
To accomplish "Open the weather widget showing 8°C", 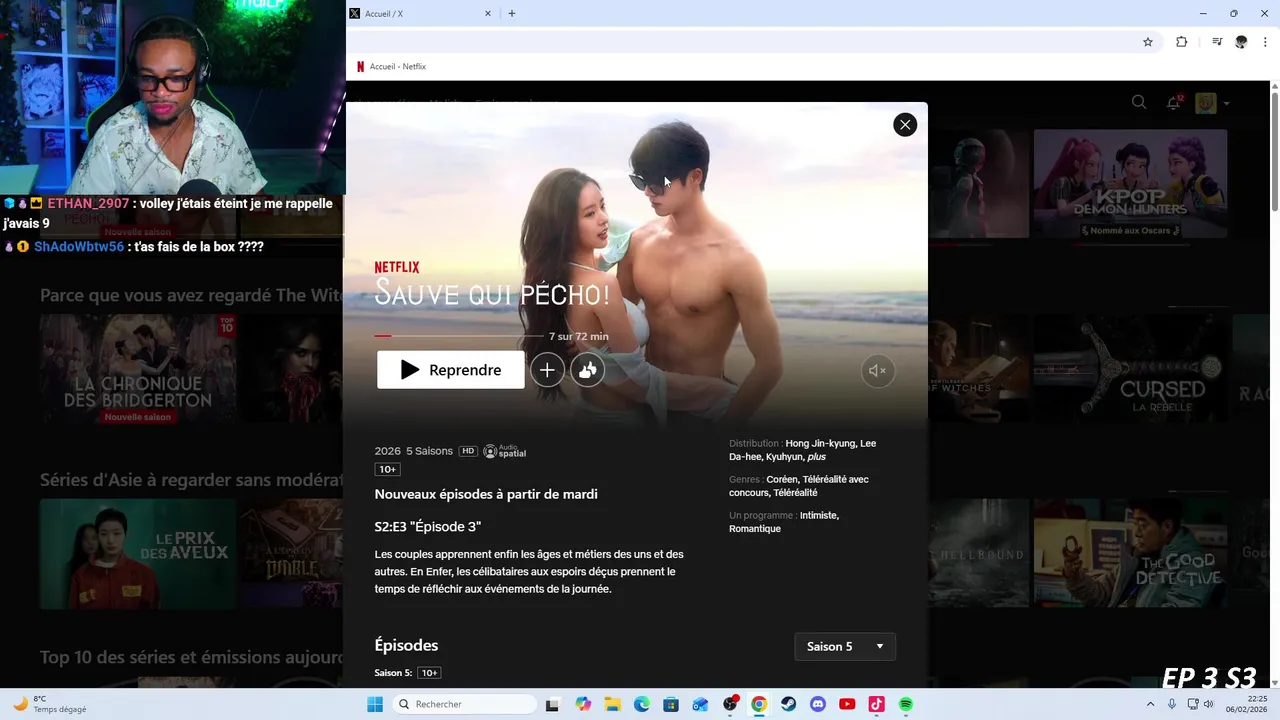I will [48, 704].
